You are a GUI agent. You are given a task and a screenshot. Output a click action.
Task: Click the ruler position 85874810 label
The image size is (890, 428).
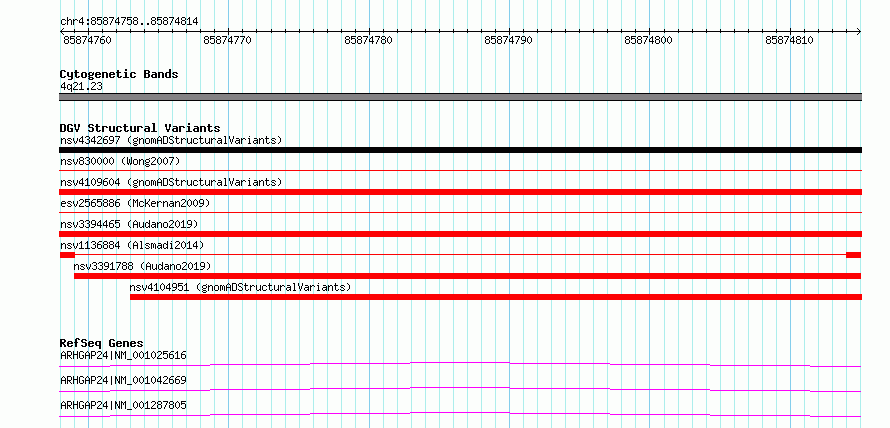[790, 40]
